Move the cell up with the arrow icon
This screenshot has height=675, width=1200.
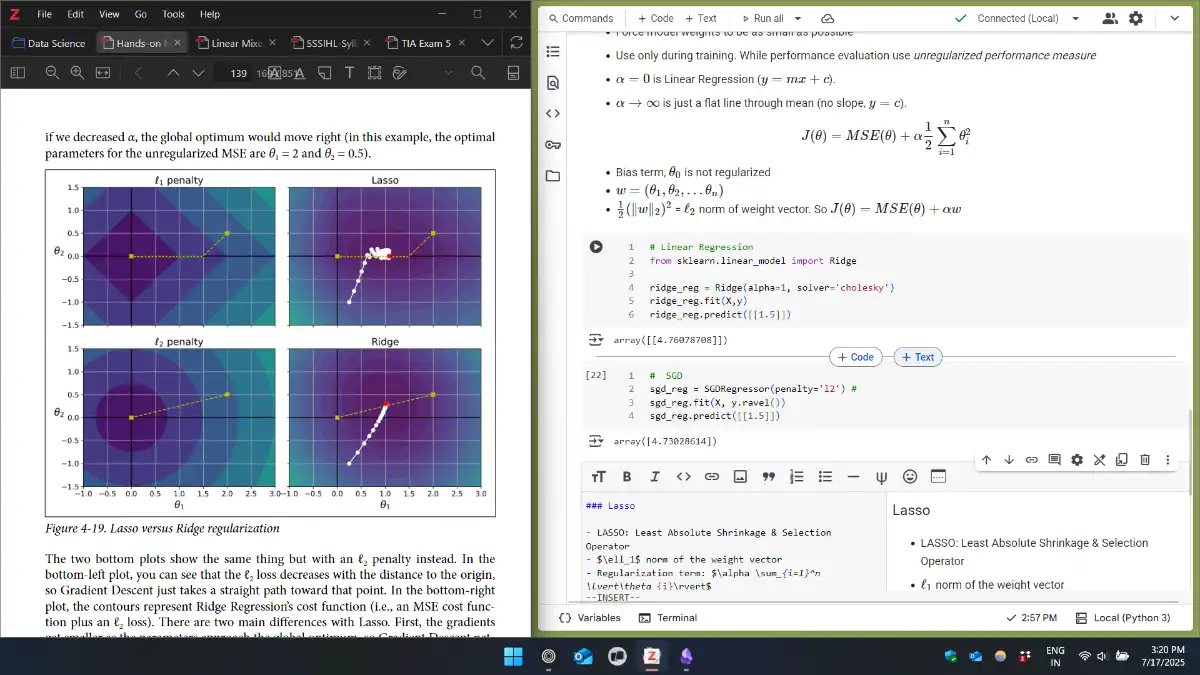(986, 460)
